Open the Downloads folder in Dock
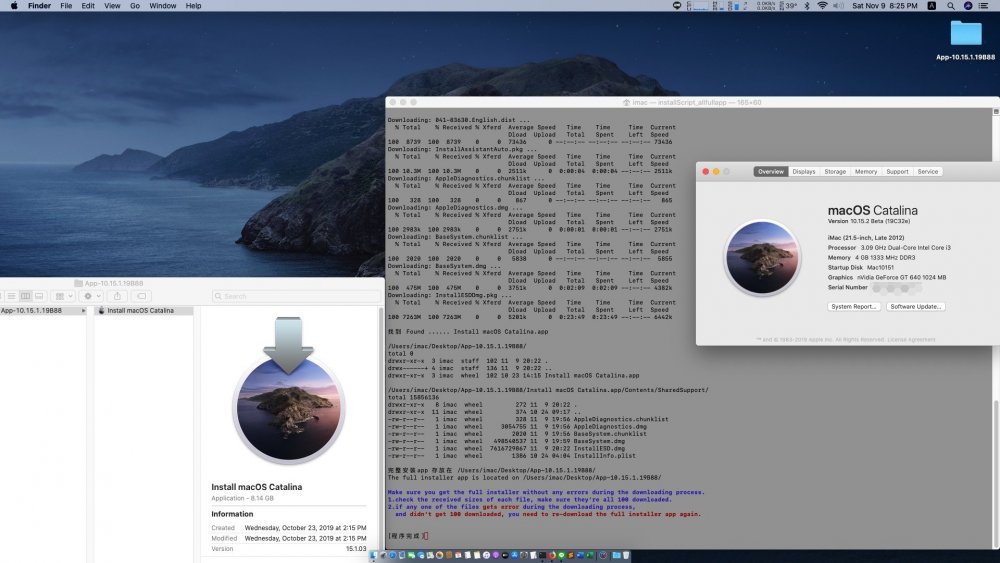Viewport: 1000px width, 563px height. click(x=617, y=555)
